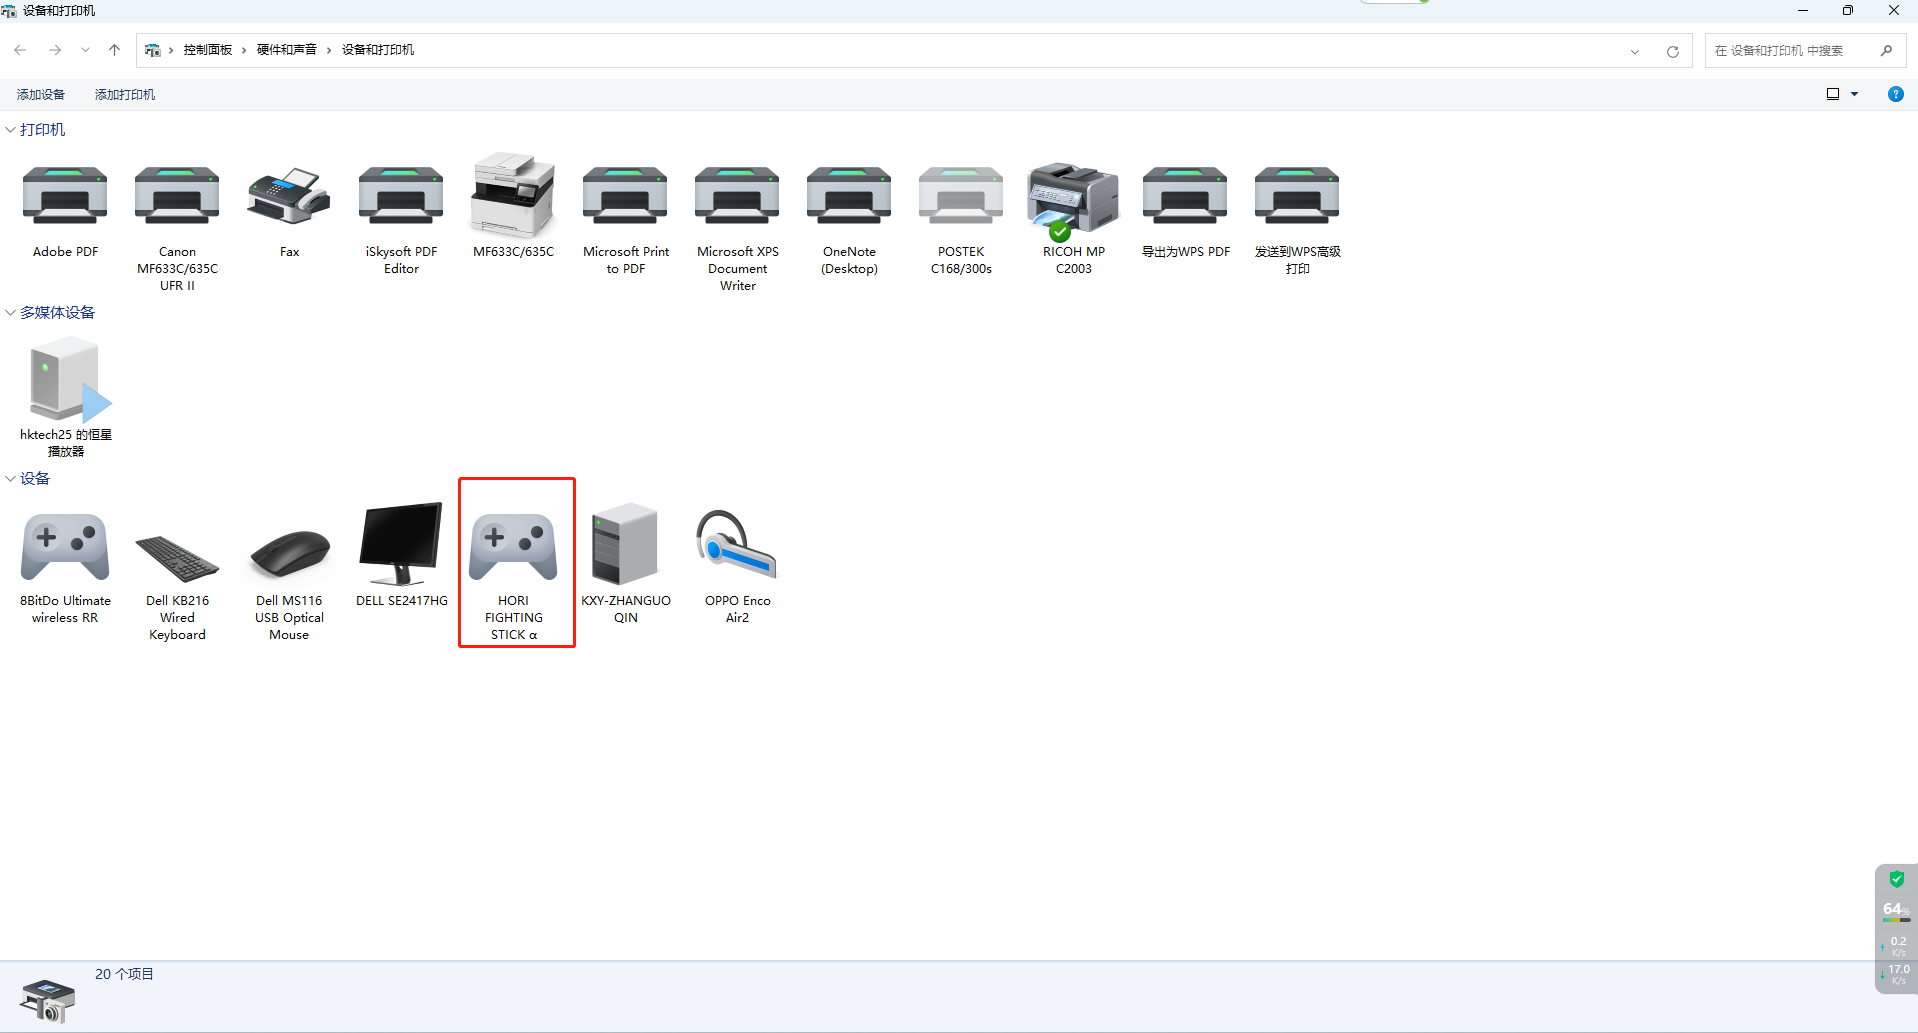Image resolution: width=1918 pixels, height=1033 pixels.
Task: Click the refresh button in address bar
Action: (x=1672, y=51)
